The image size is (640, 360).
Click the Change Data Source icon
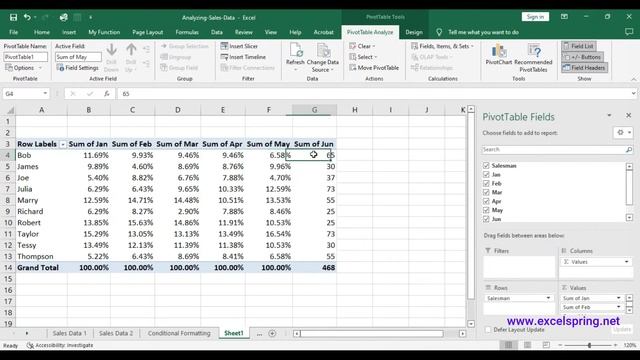tap(323, 50)
